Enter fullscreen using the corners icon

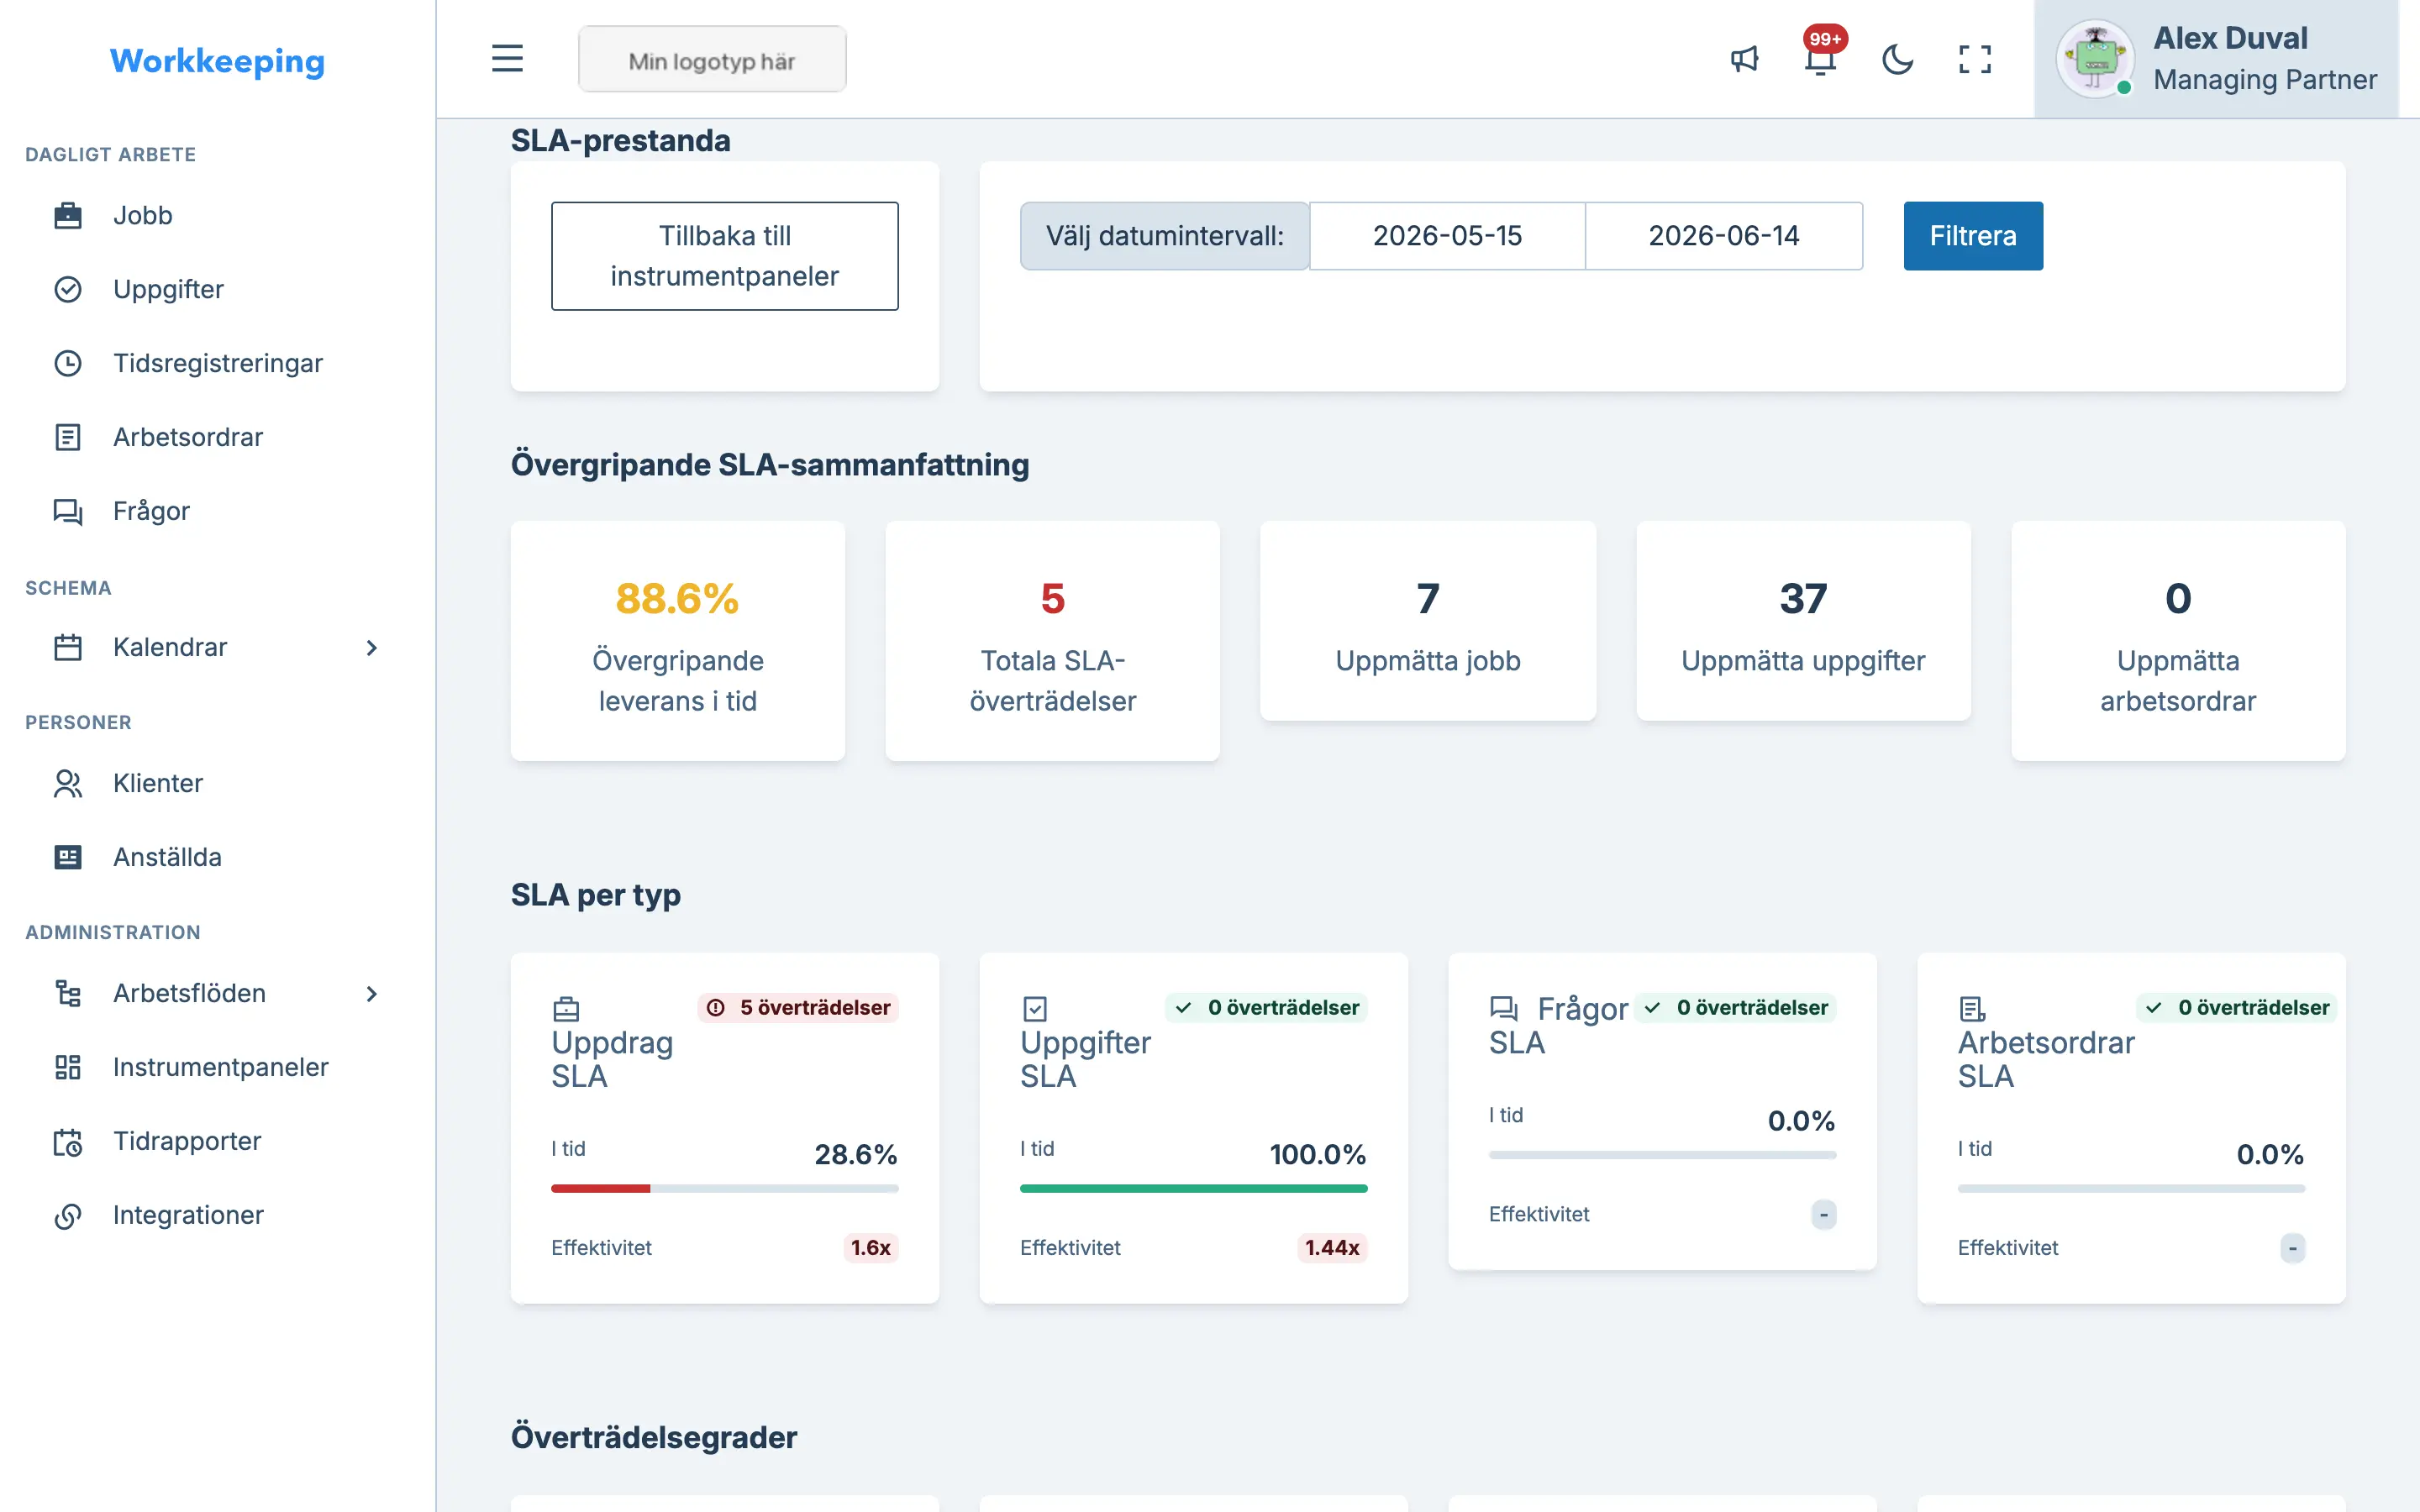(x=1974, y=59)
